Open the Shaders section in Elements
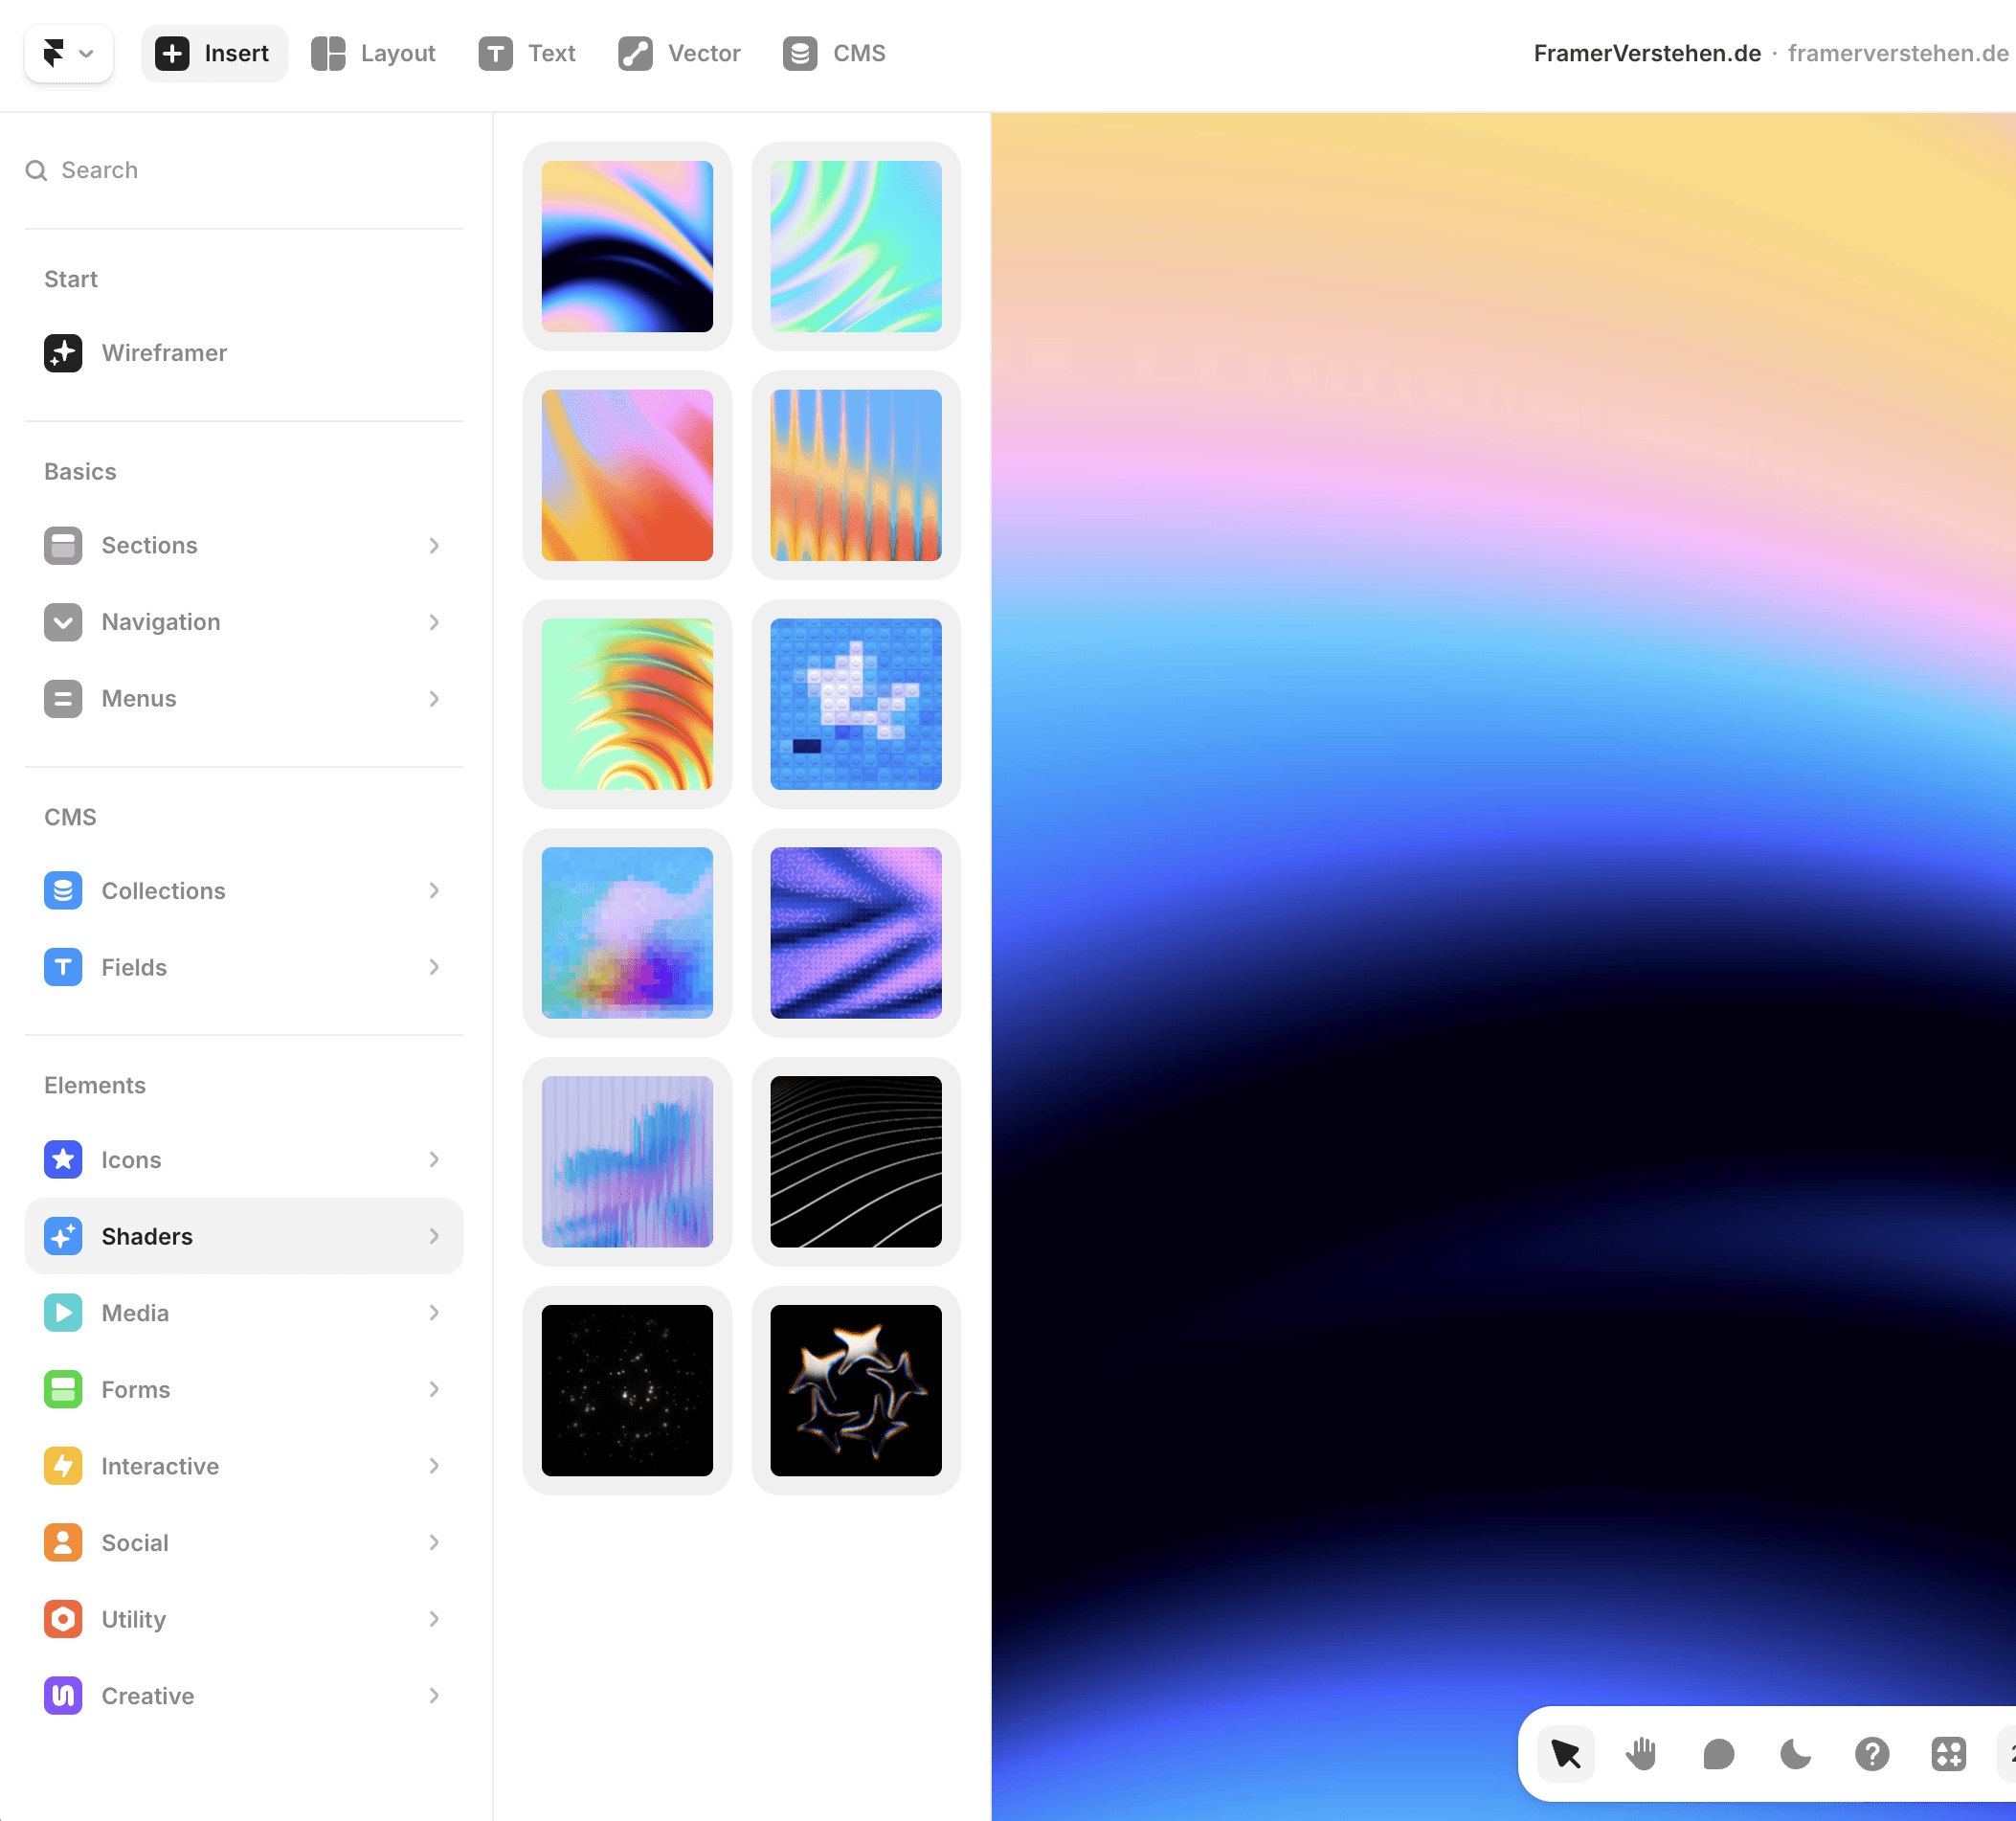 (x=147, y=1236)
